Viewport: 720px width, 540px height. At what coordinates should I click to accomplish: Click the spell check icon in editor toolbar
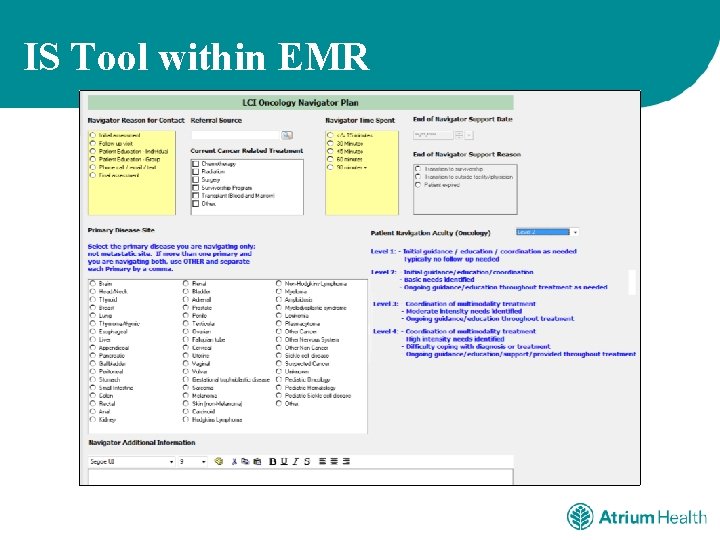click(x=219, y=461)
